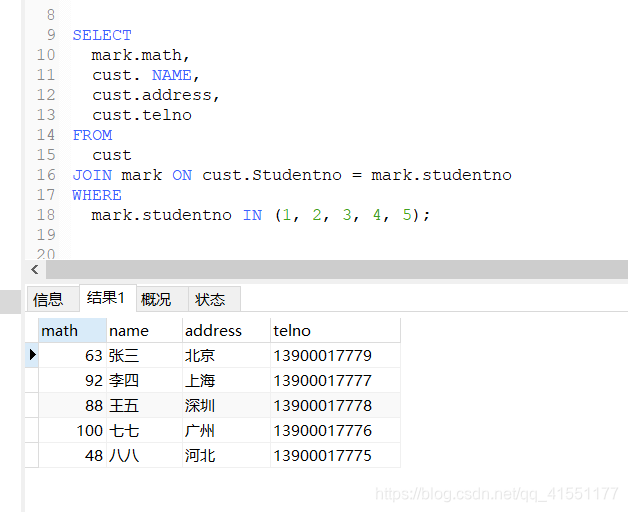The width and height of the screenshot is (628, 512).
Task: Click the current row indicator arrow
Action: click(x=32, y=355)
